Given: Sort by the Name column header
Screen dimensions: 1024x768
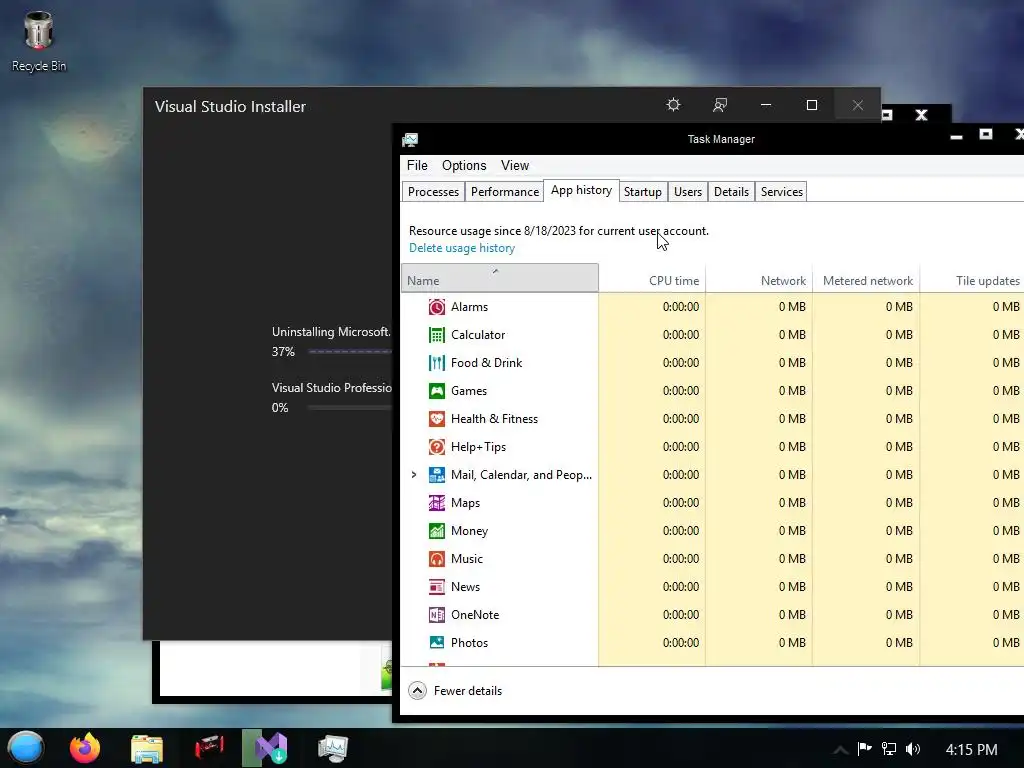Looking at the screenshot, I should pos(500,278).
